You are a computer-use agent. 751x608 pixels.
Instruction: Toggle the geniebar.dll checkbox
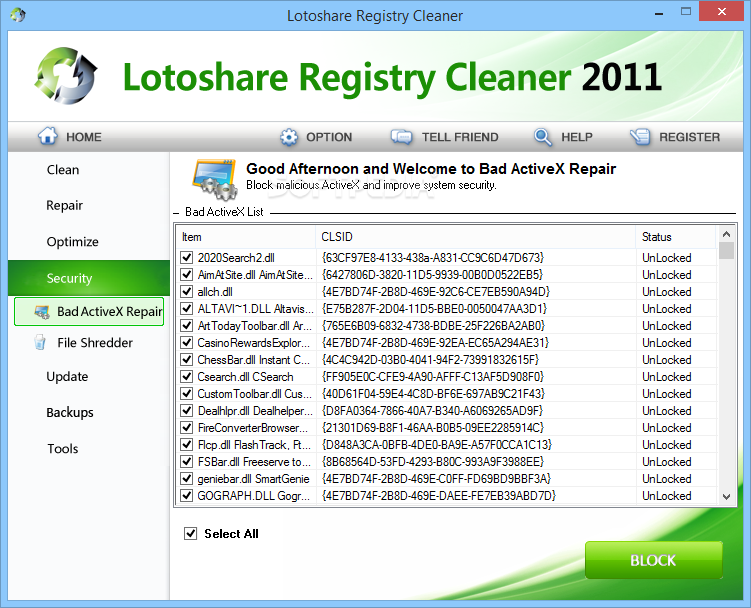click(187, 479)
